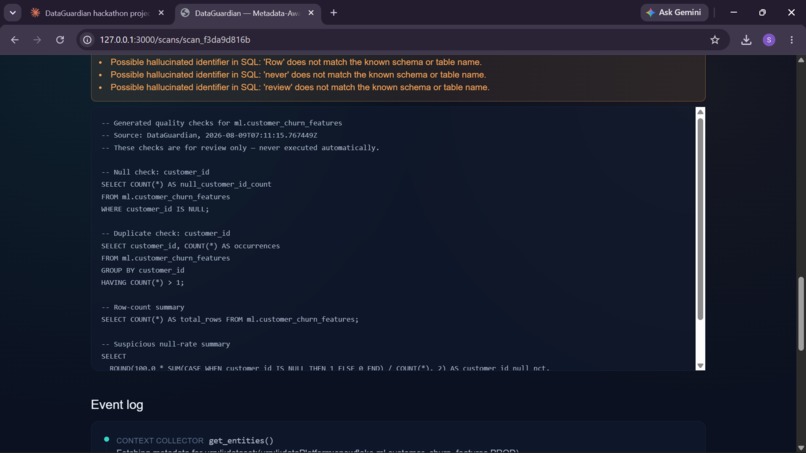Viewport: 806px width, 453px height.
Task: Click the Generated quality checks comment line
Action: tap(222, 123)
